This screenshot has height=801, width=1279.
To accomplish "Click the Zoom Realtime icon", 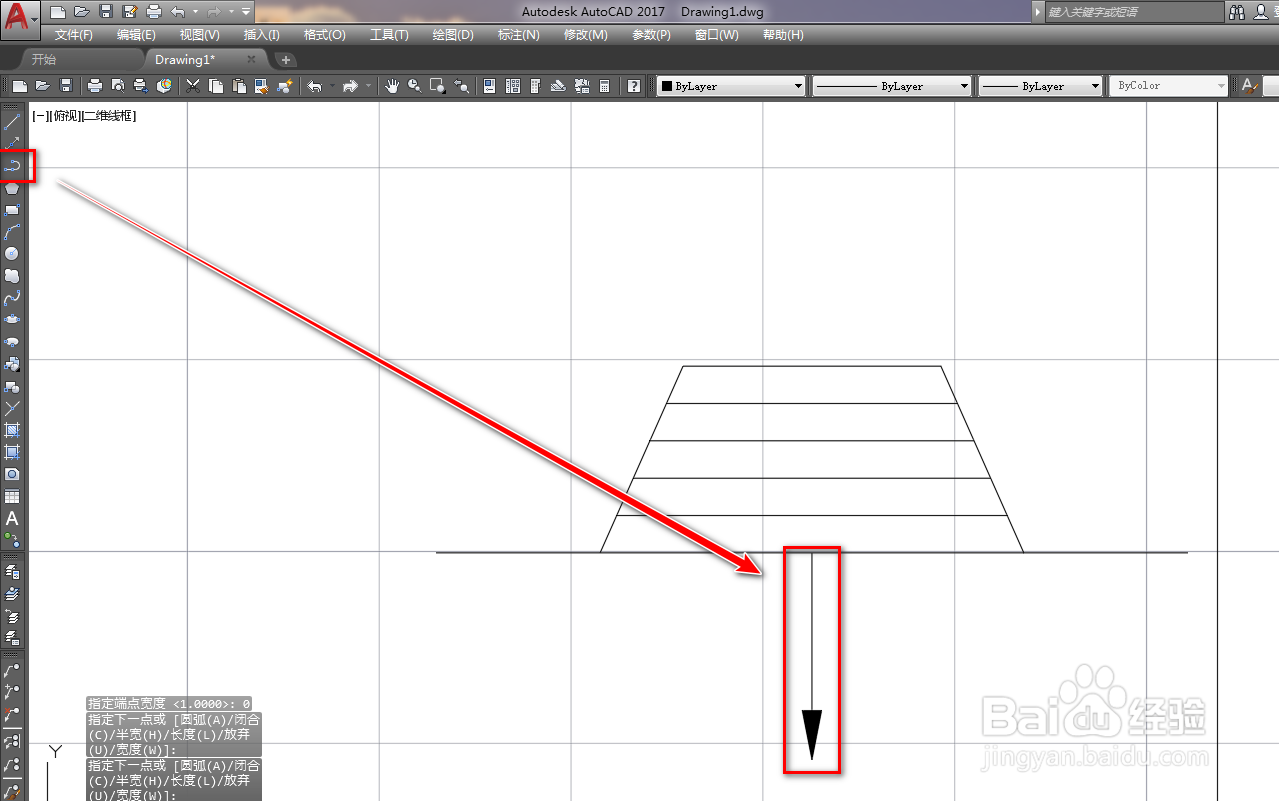I will (x=414, y=86).
